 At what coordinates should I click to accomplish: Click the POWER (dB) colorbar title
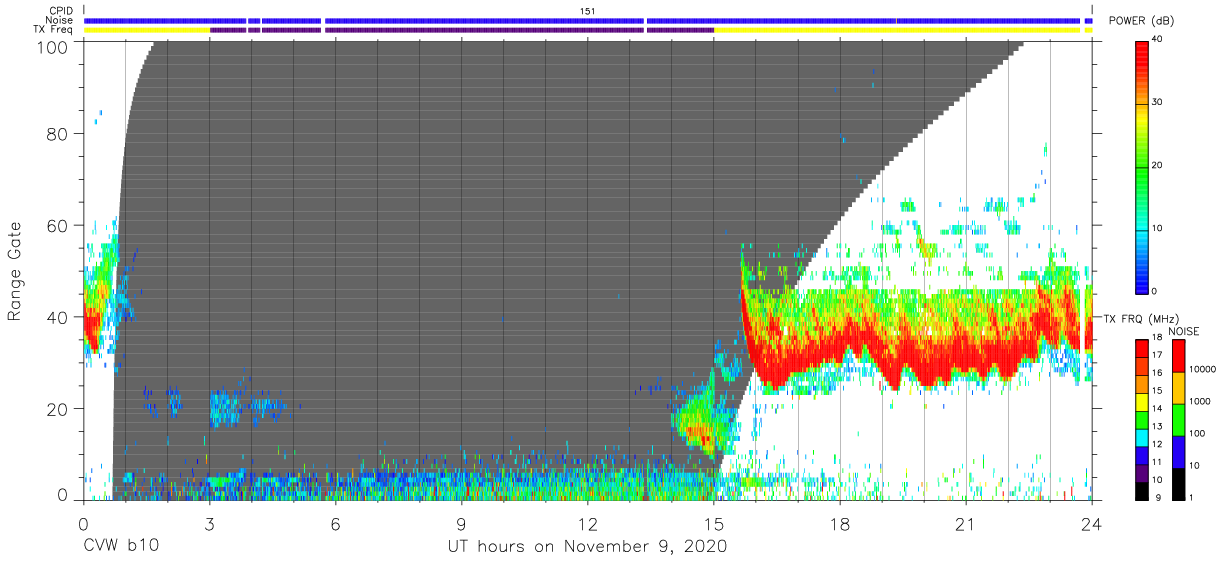(x=1140, y=21)
